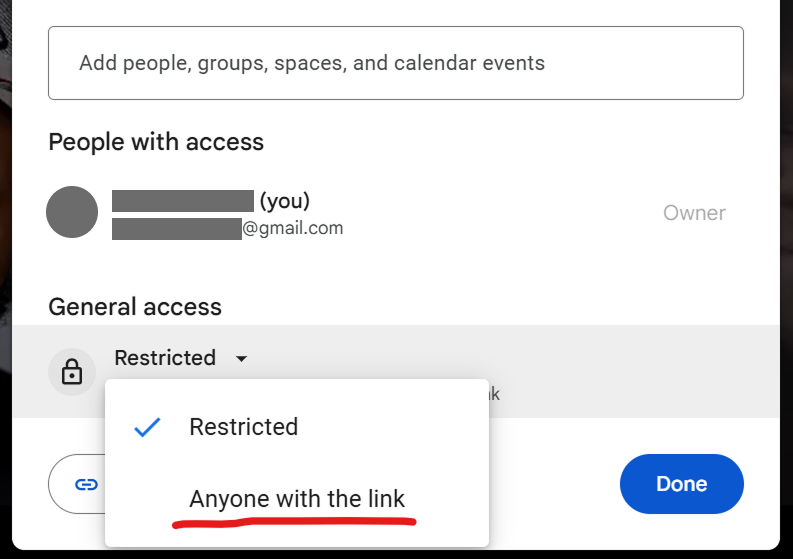
Task: Click the "(you)" text beside owner name
Action: (x=285, y=201)
